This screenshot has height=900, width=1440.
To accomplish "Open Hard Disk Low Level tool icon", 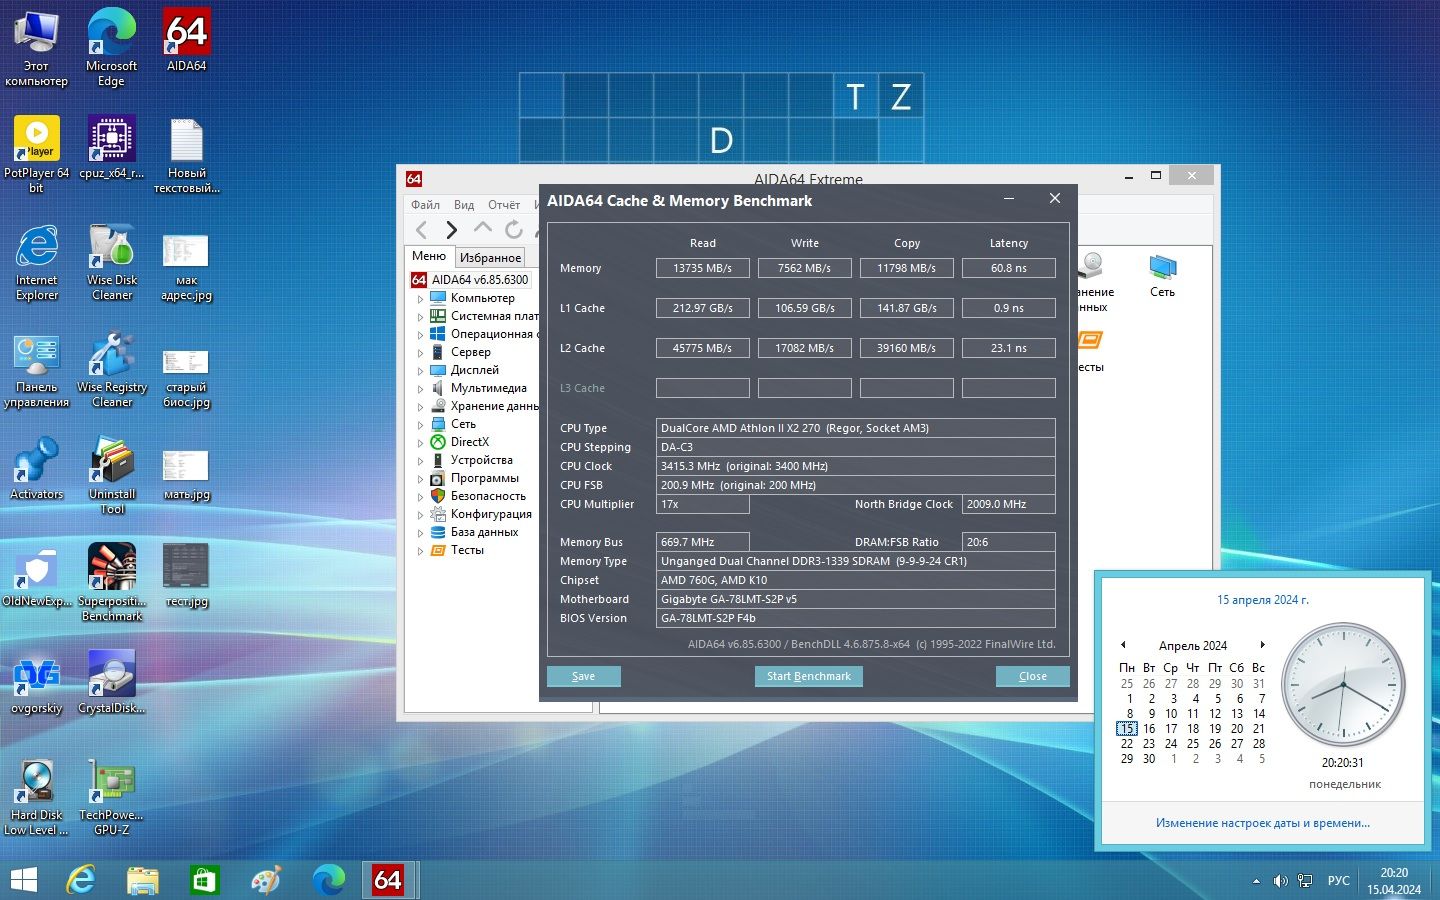I will click(37, 796).
